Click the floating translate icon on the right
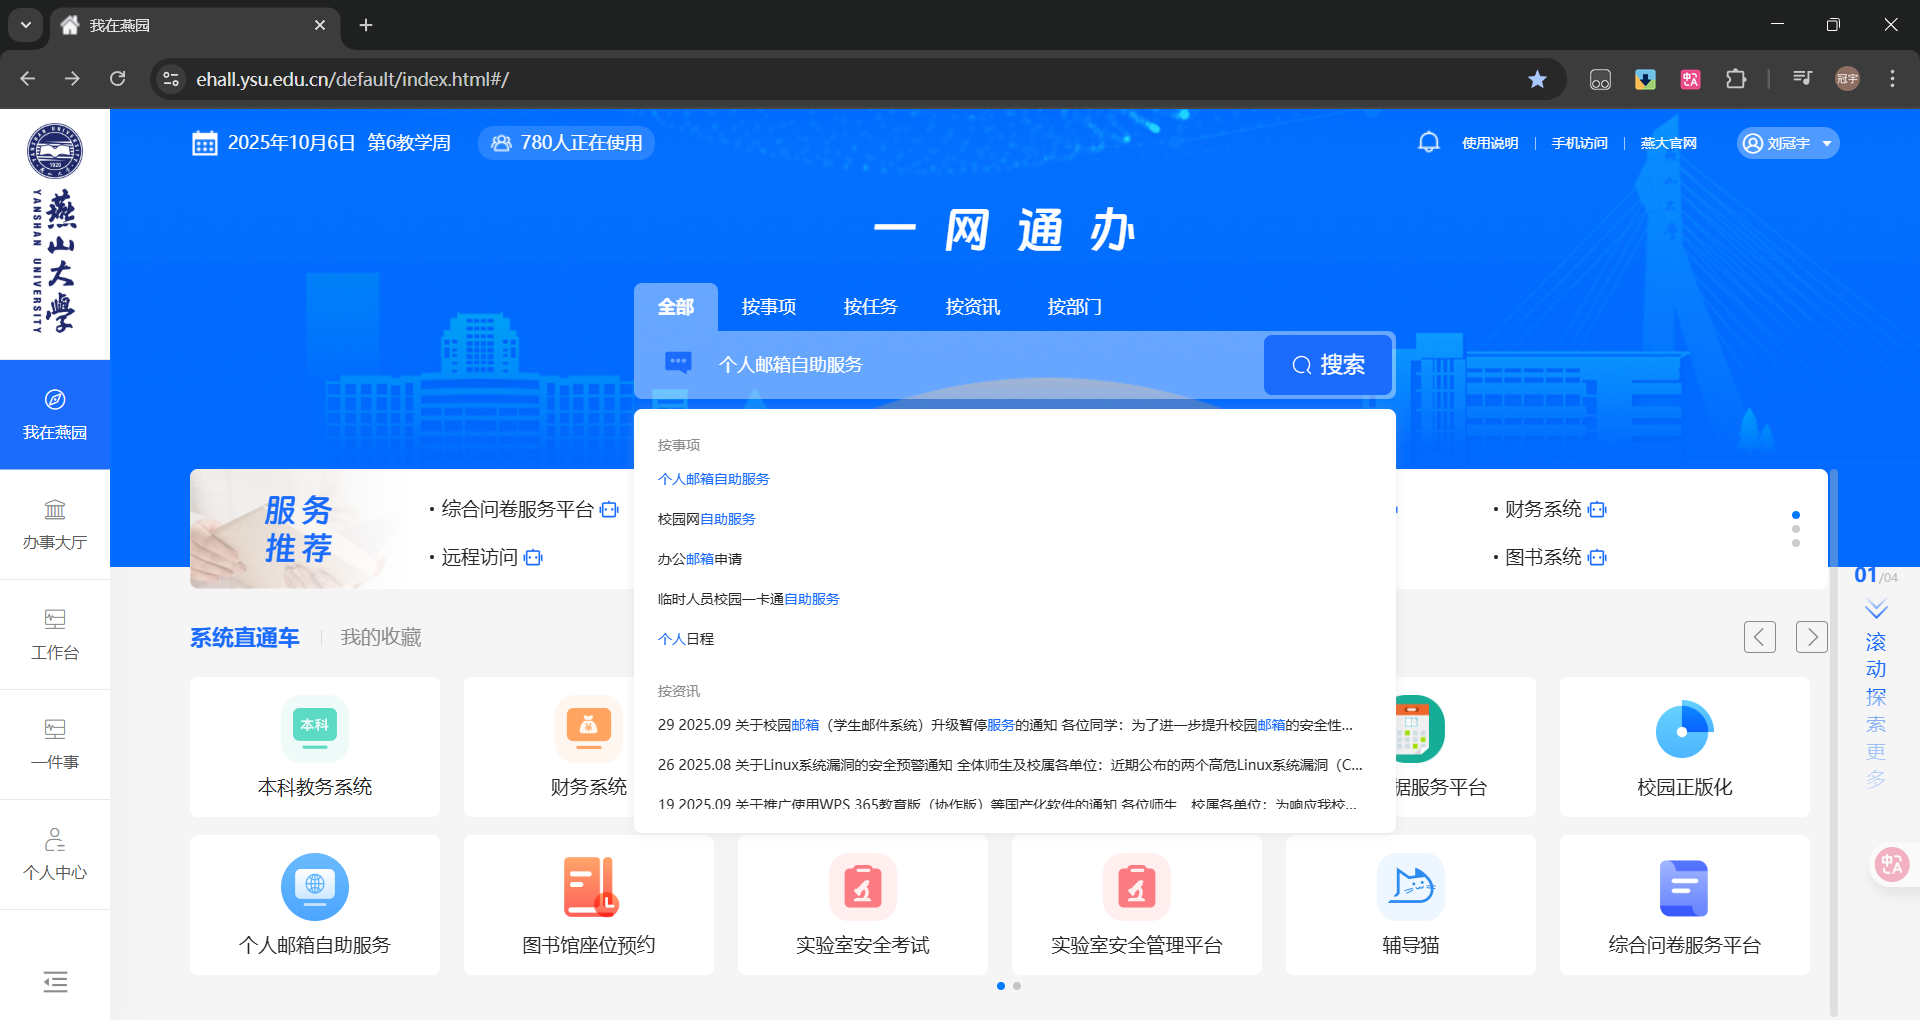Viewport: 1920px width, 1020px height. click(1889, 864)
